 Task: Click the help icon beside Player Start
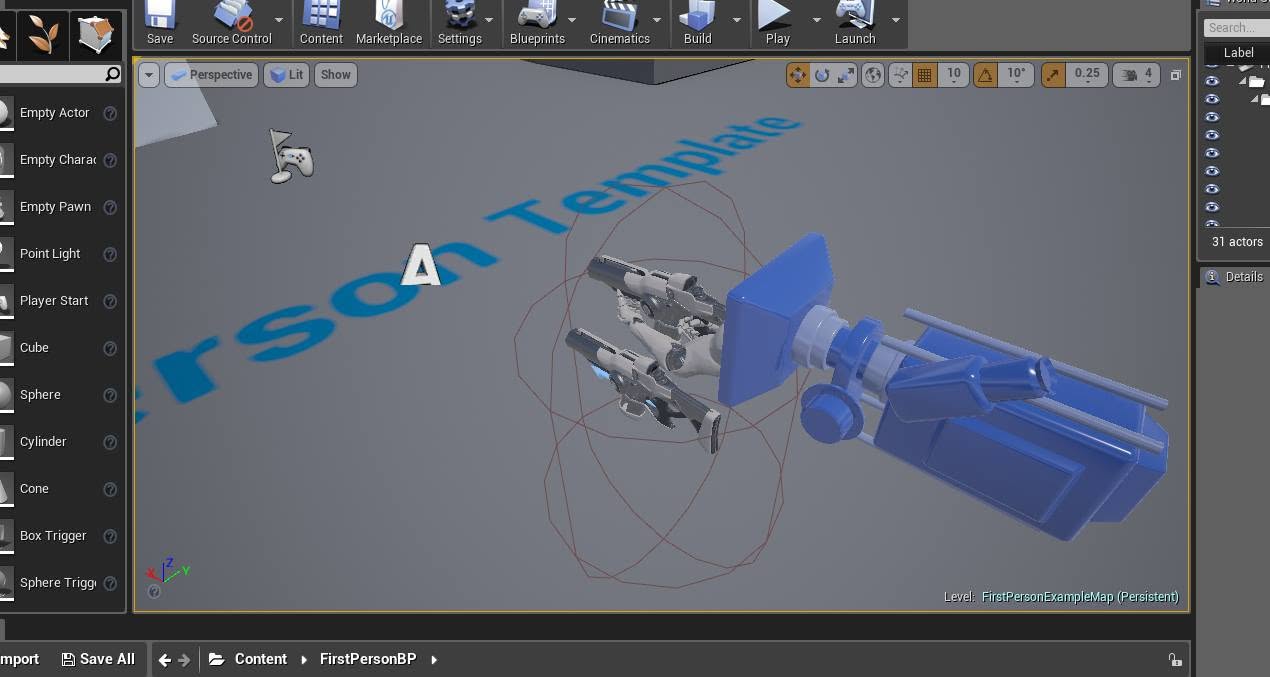(110, 301)
